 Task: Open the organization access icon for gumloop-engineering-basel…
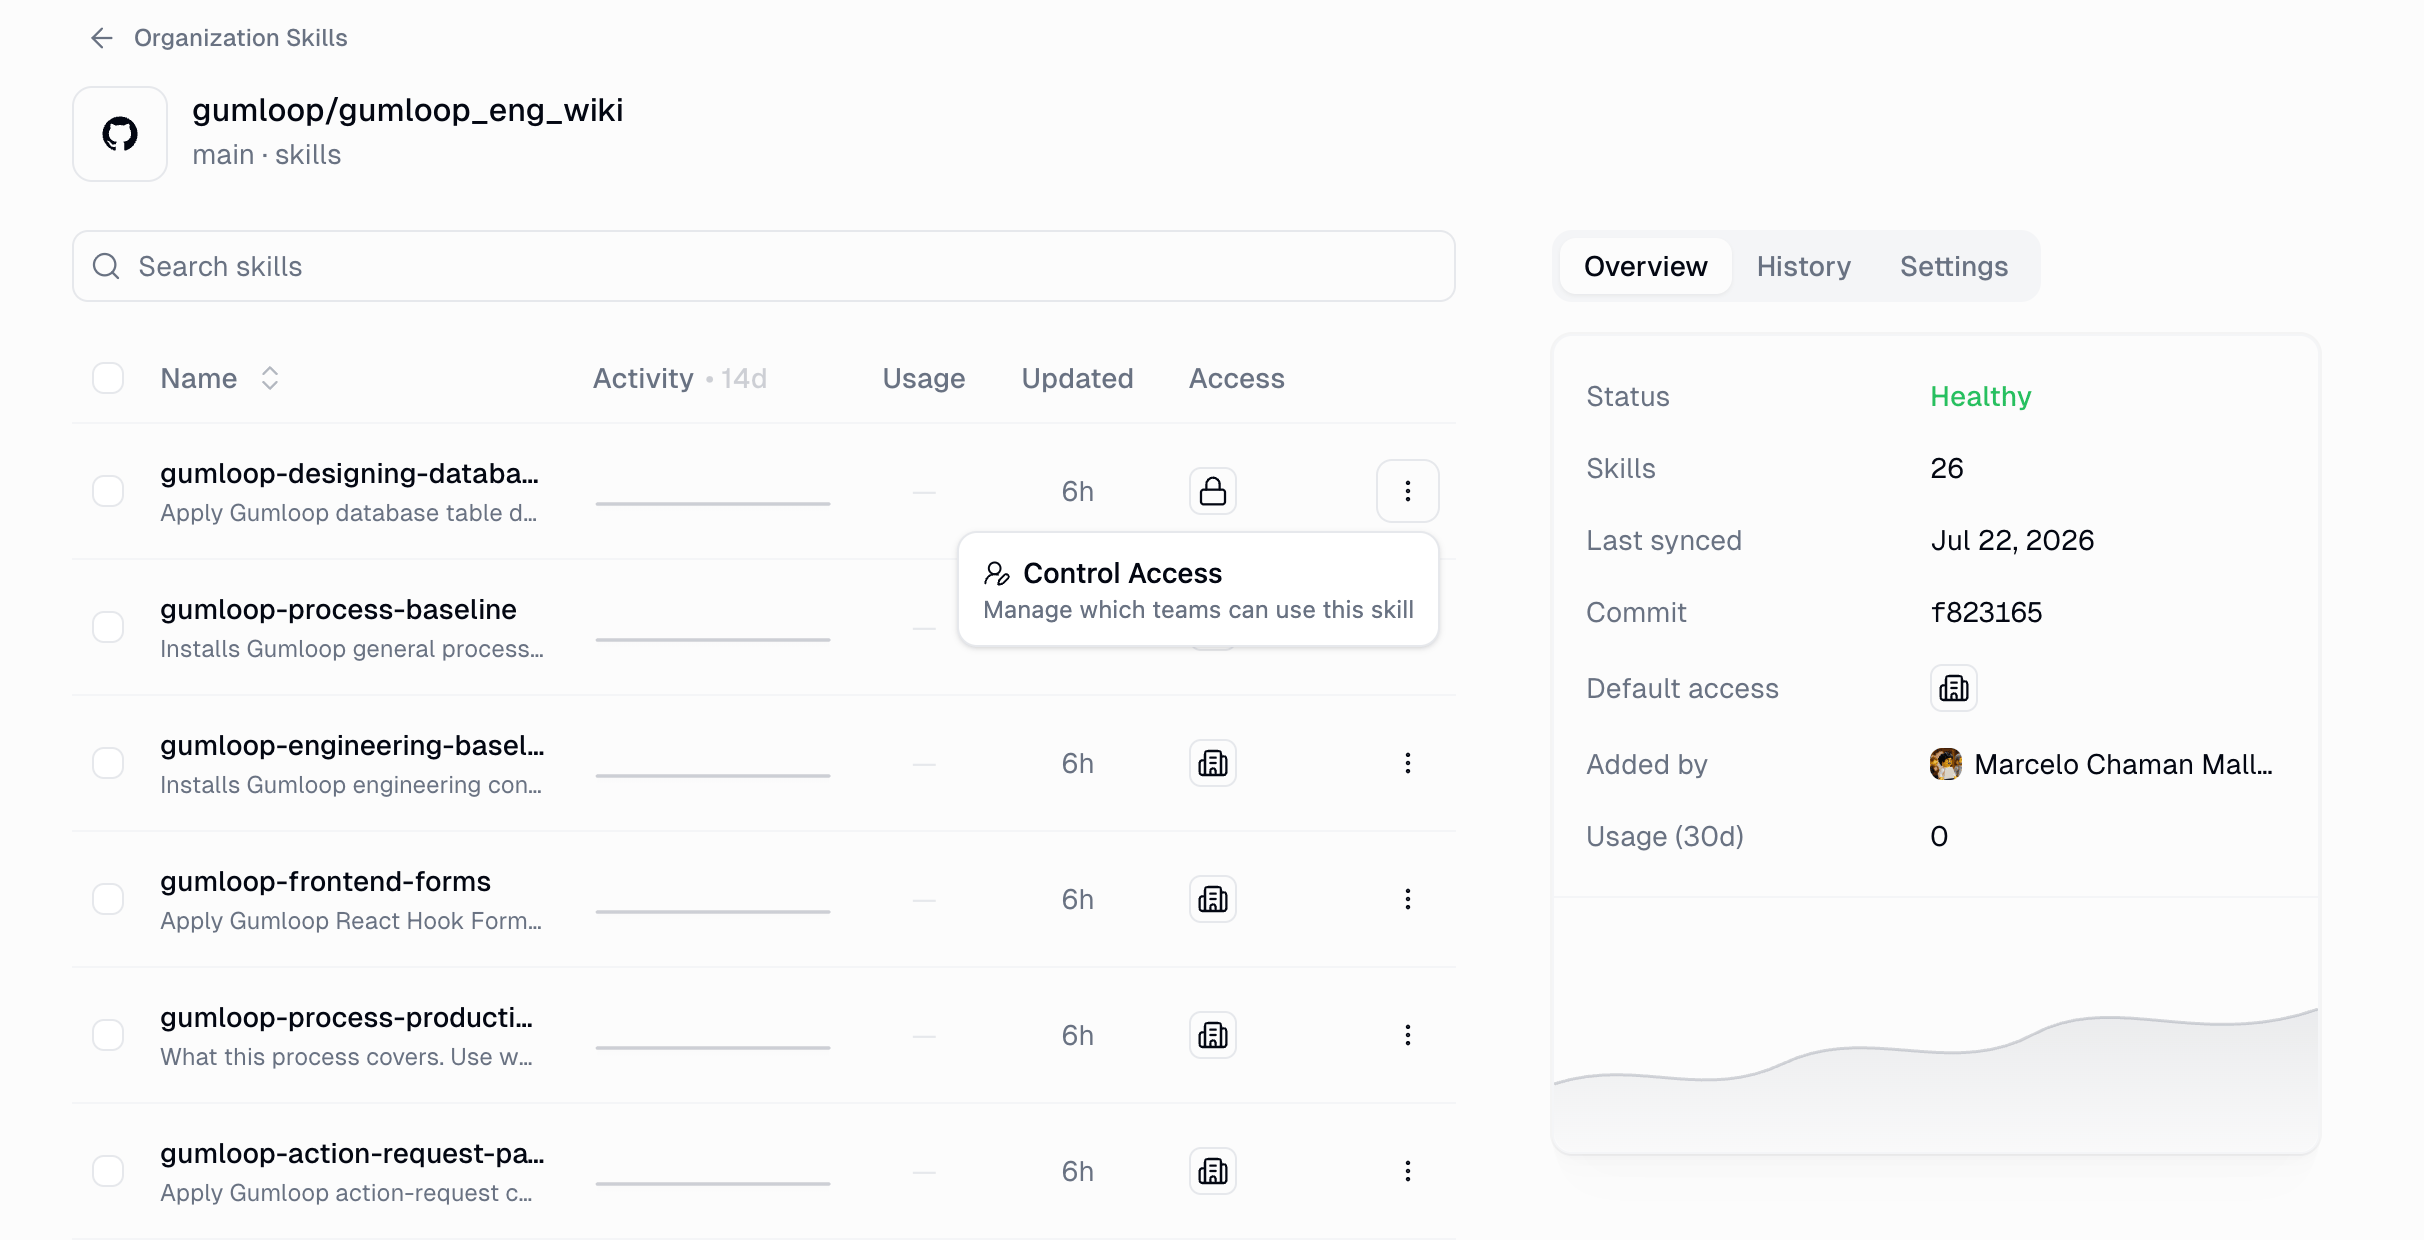1213,763
